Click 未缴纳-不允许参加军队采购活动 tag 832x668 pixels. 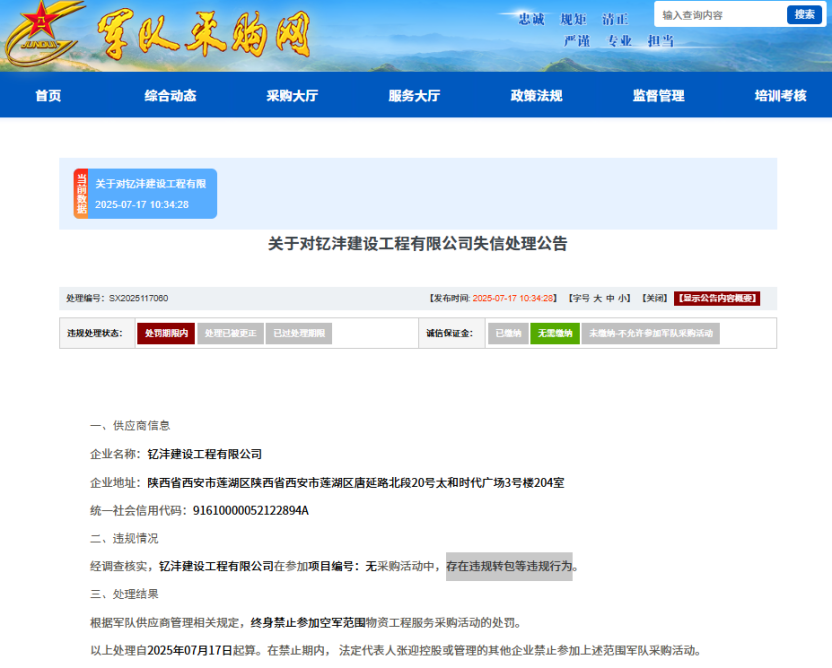coord(651,333)
